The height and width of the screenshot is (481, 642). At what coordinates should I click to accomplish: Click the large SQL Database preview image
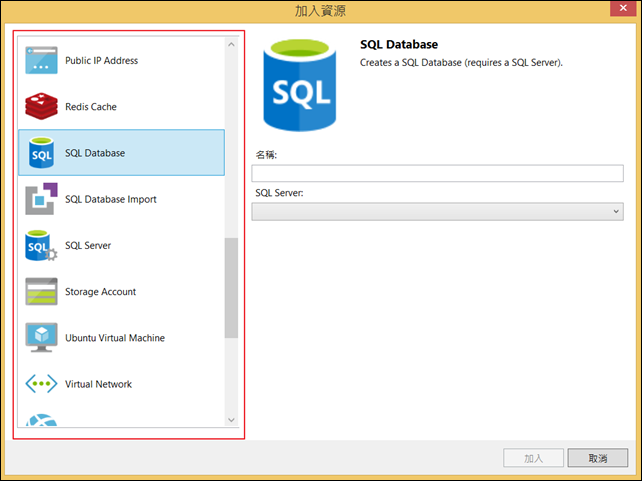300,84
